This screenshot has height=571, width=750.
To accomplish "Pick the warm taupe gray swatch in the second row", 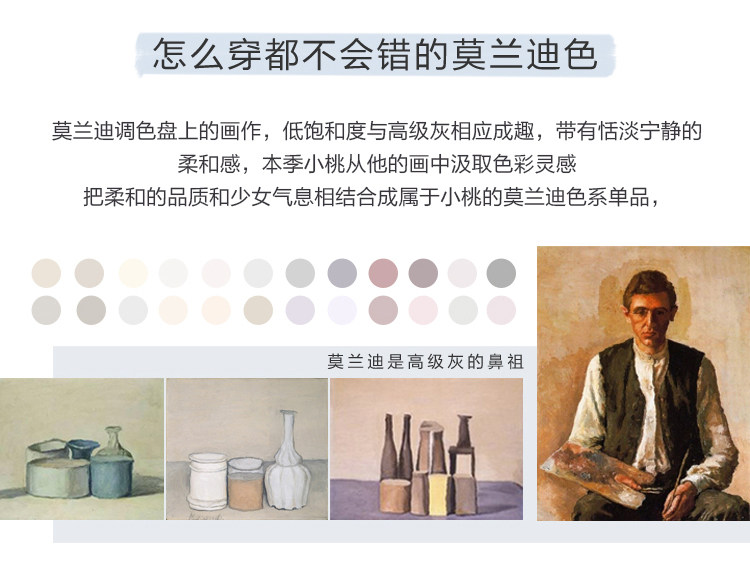I will (91, 310).
